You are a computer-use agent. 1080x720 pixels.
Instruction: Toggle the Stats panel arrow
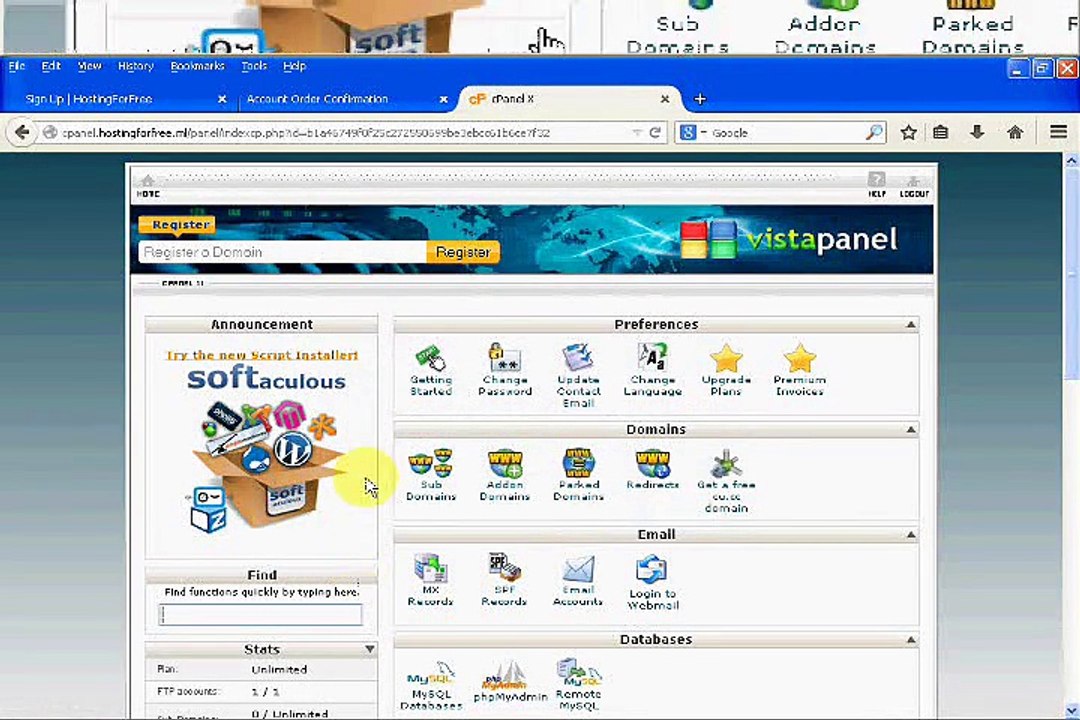[x=370, y=649]
